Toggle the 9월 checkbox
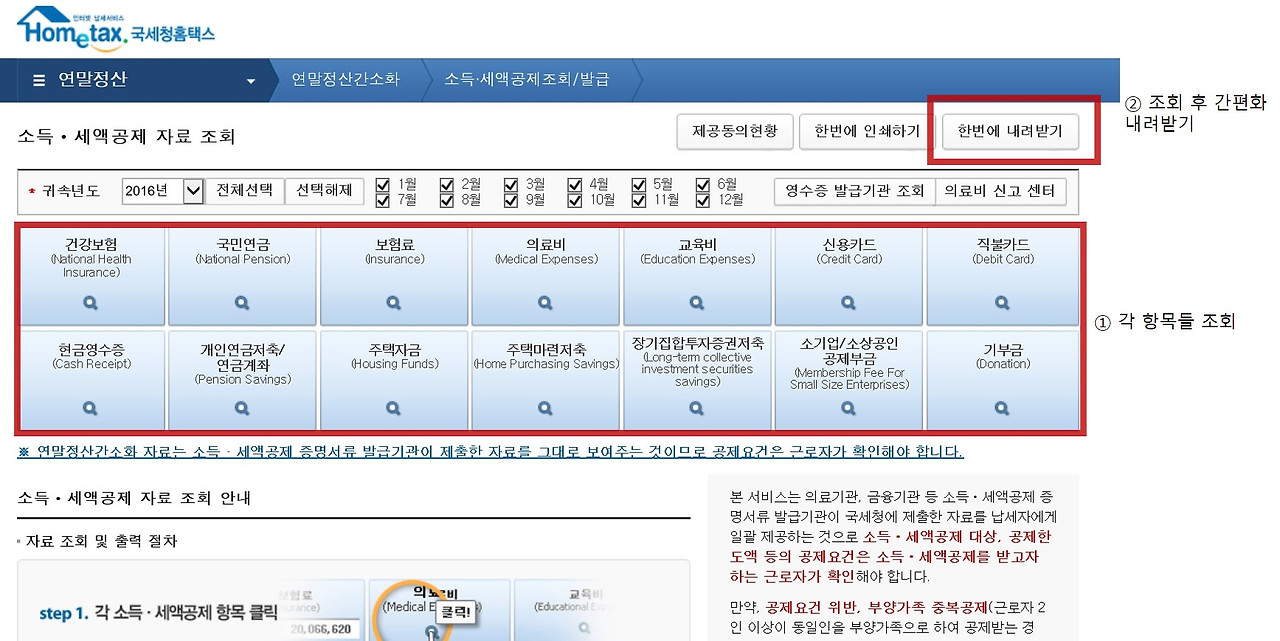The width and height of the screenshot is (1280, 641). (x=511, y=199)
